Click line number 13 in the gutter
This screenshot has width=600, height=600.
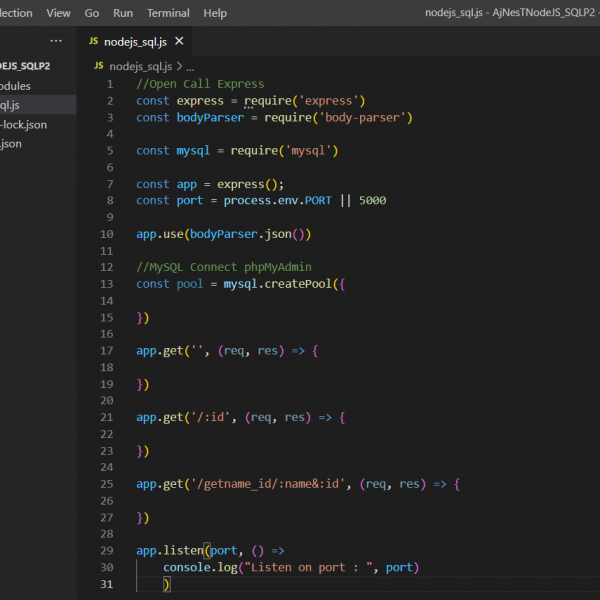click(x=107, y=284)
